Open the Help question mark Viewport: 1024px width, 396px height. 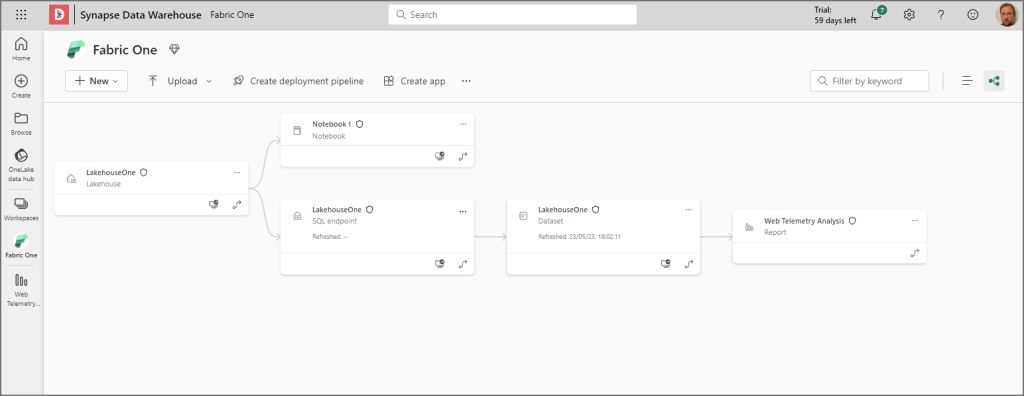click(x=941, y=14)
